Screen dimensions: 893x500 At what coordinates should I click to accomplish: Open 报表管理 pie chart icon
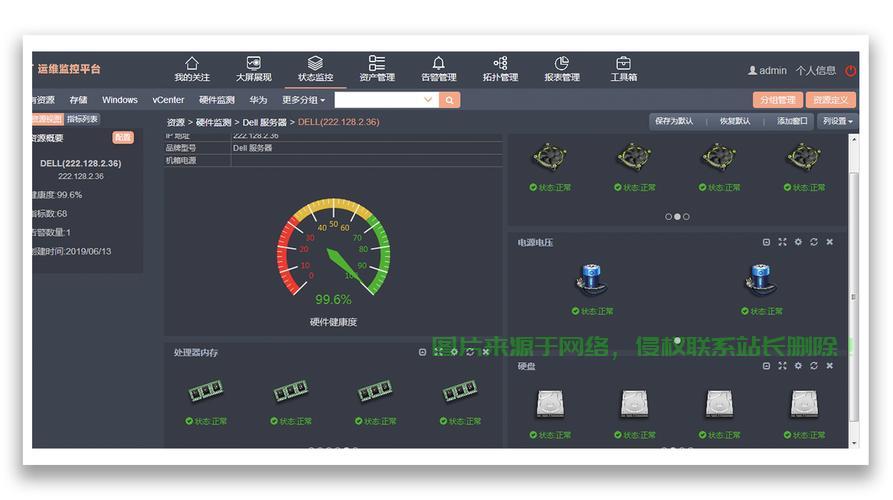(x=562, y=63)
